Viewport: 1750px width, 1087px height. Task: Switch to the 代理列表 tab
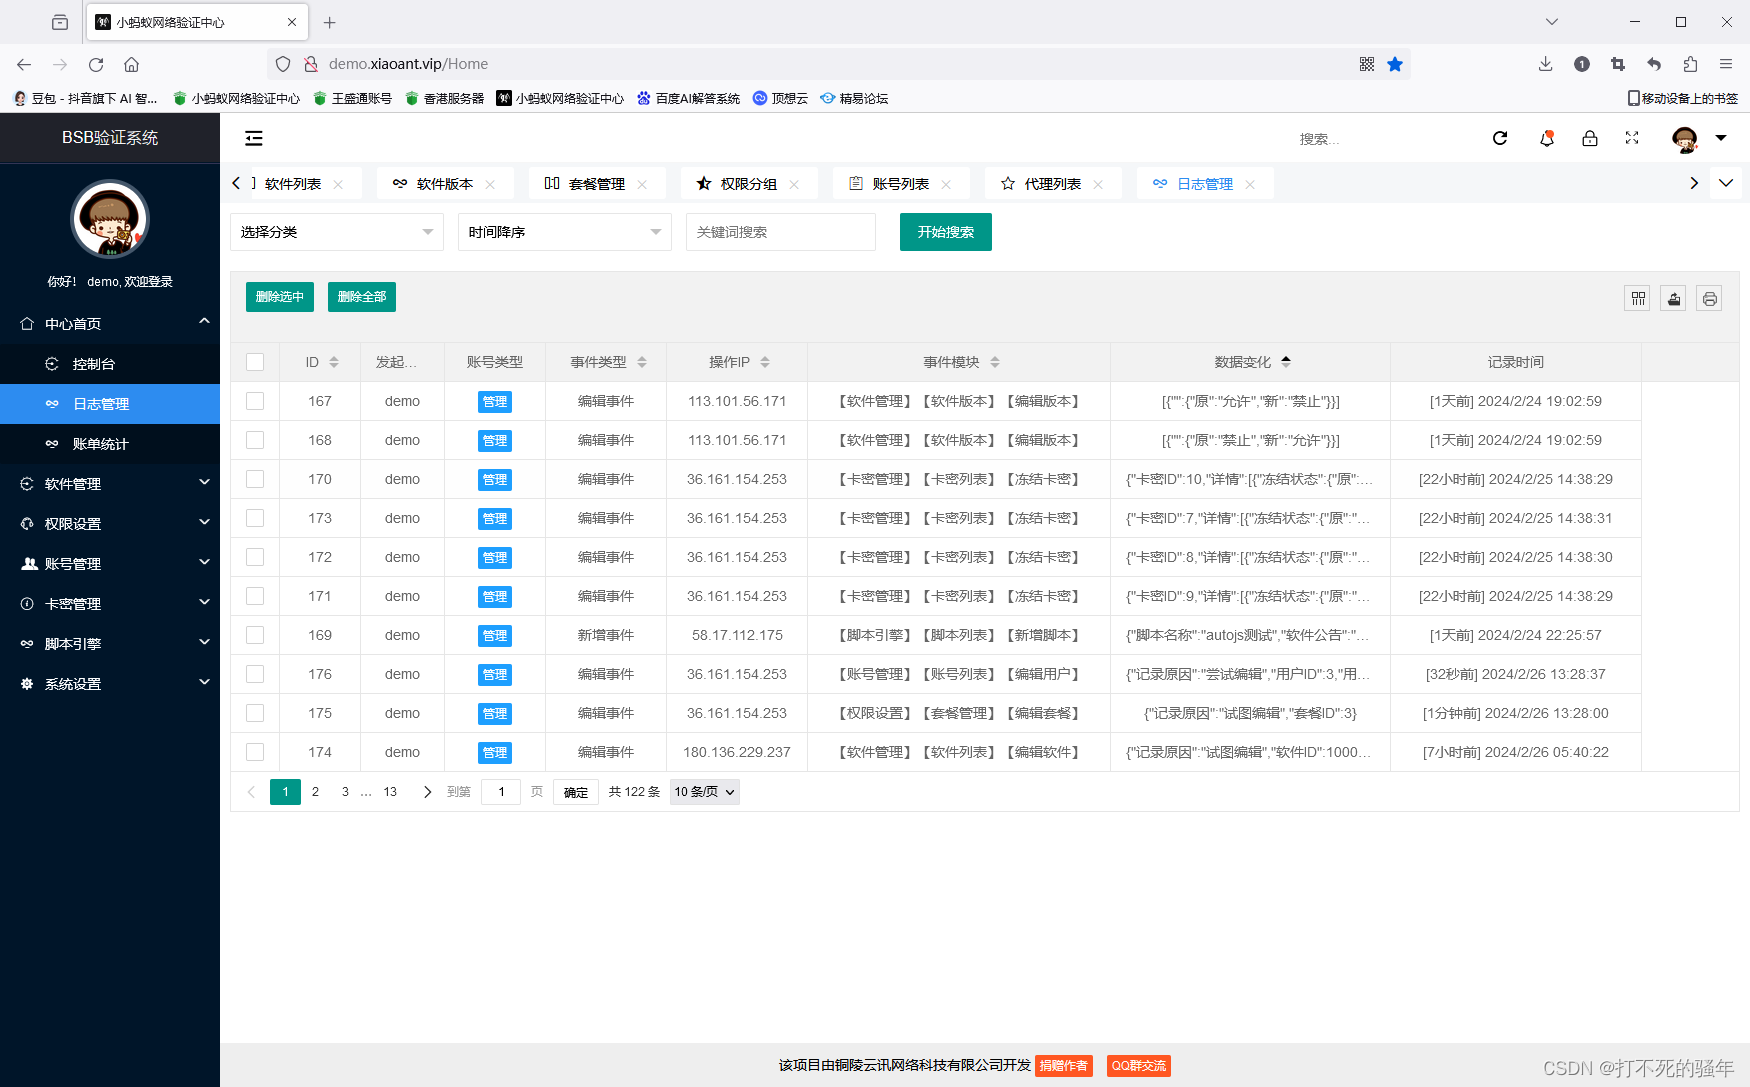tap(1052, 184)
